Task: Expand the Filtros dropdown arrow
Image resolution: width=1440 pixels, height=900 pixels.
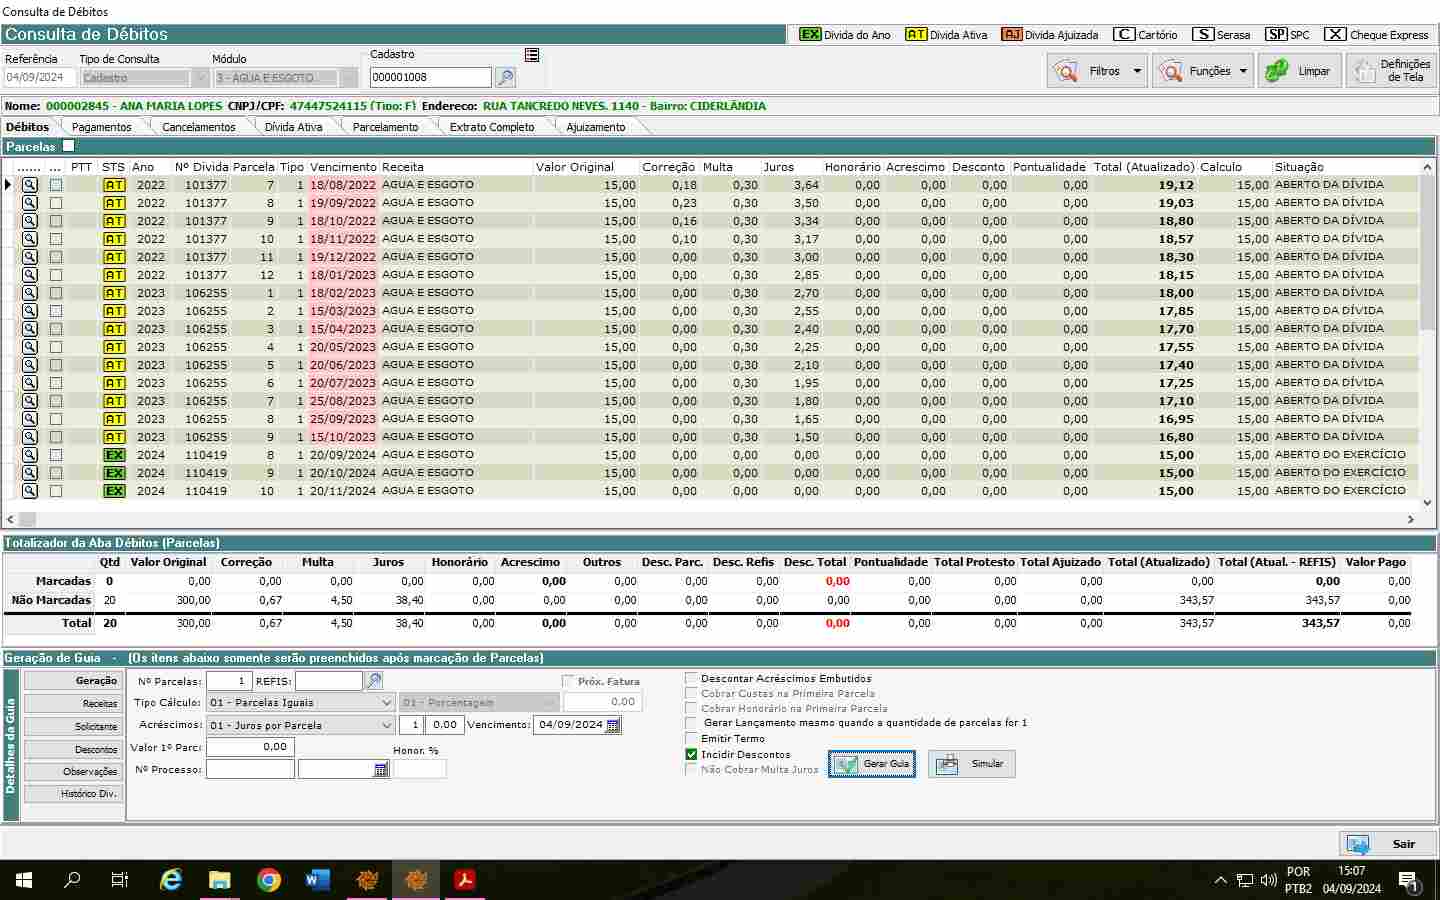Action: coord(1137,71)
